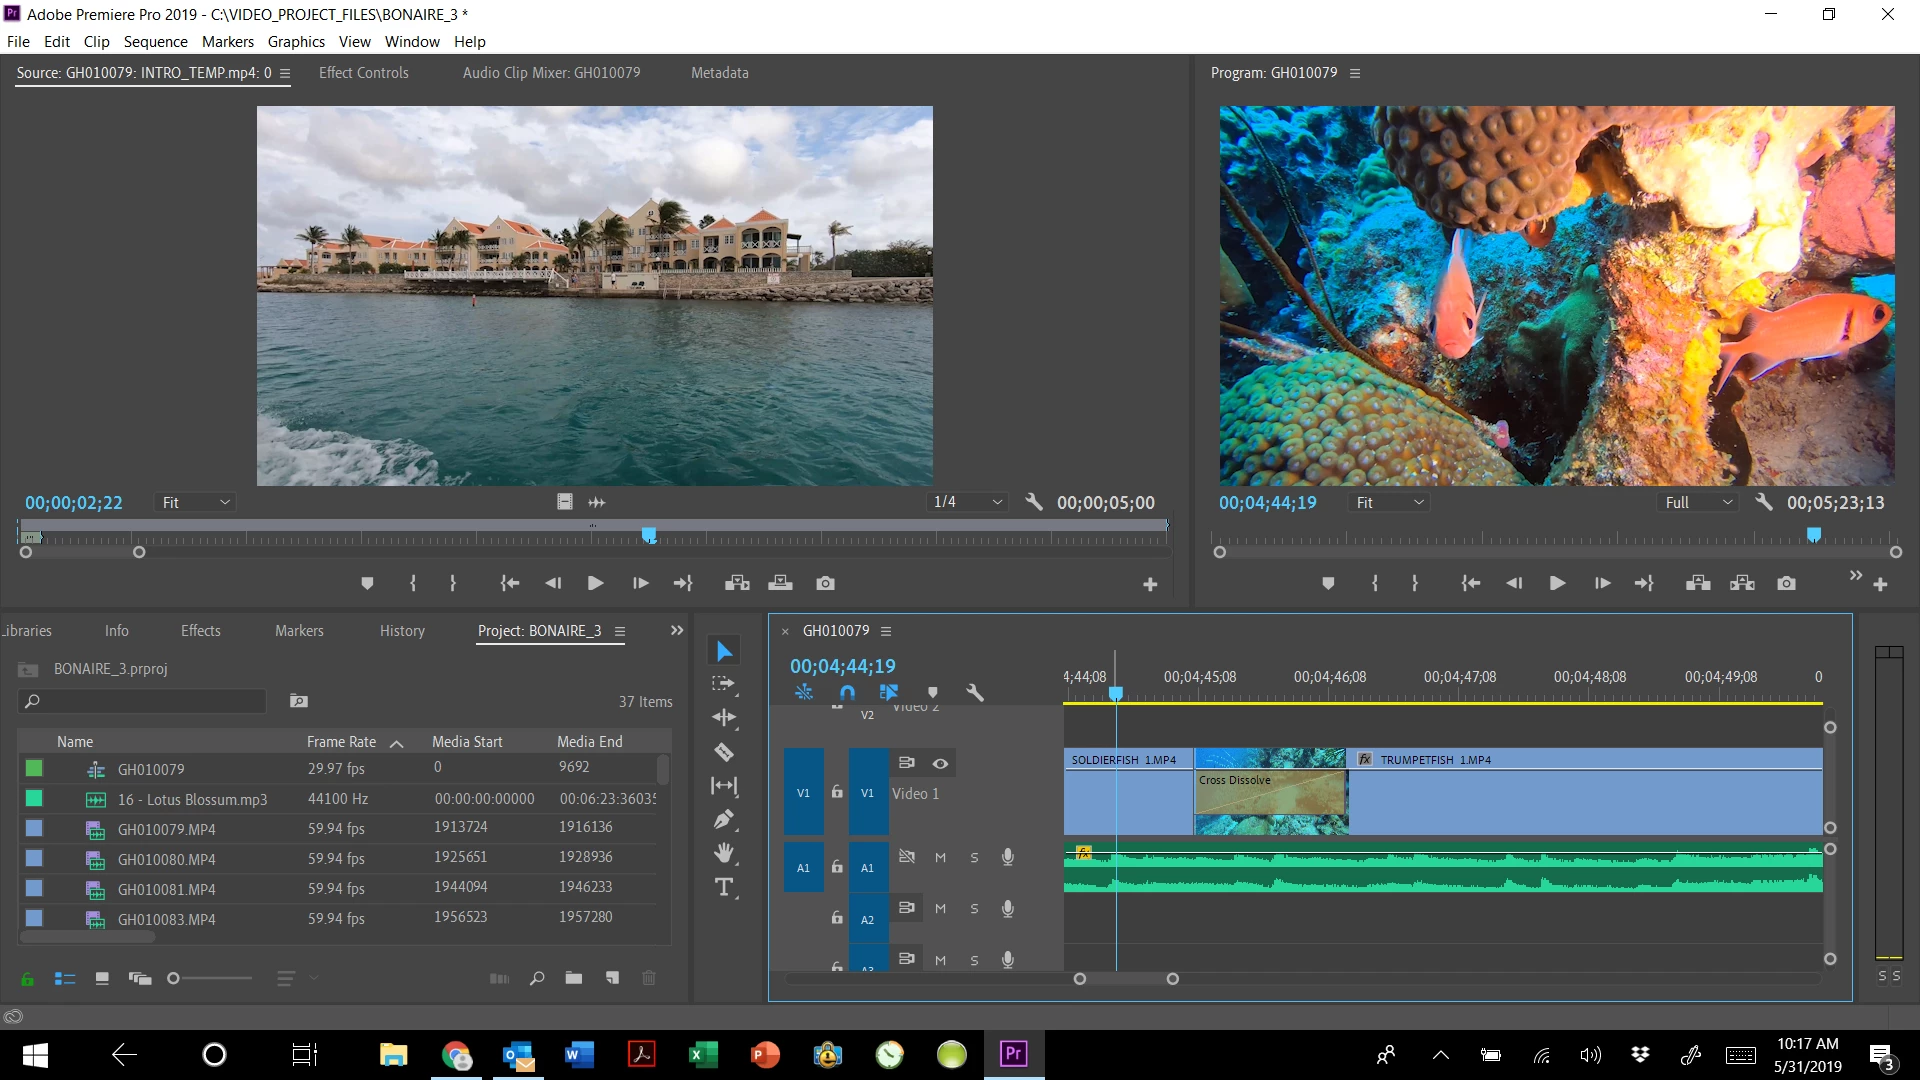The image size is (1920, 1080).
Task: Click Export Frame camera in Program monitor
Action: pos(1786,583)
